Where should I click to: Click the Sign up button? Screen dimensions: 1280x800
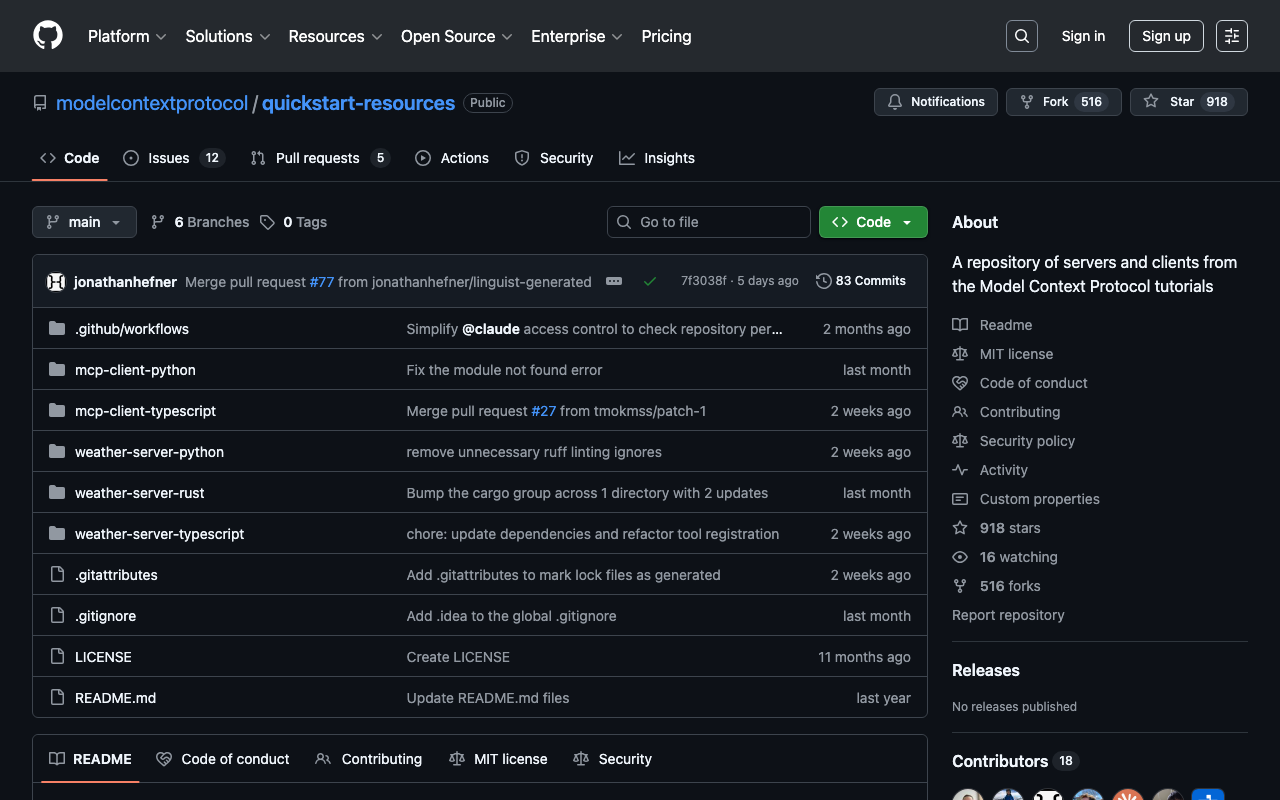point(1166,36)
